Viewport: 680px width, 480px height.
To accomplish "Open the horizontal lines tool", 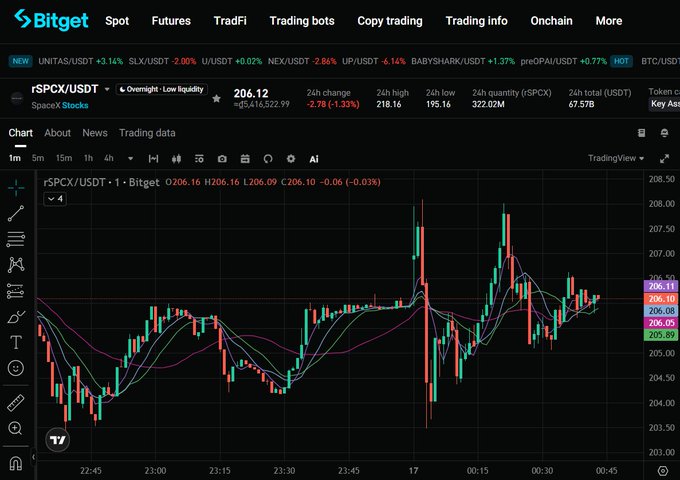I will pyautogui.click(x=16, y=239).
